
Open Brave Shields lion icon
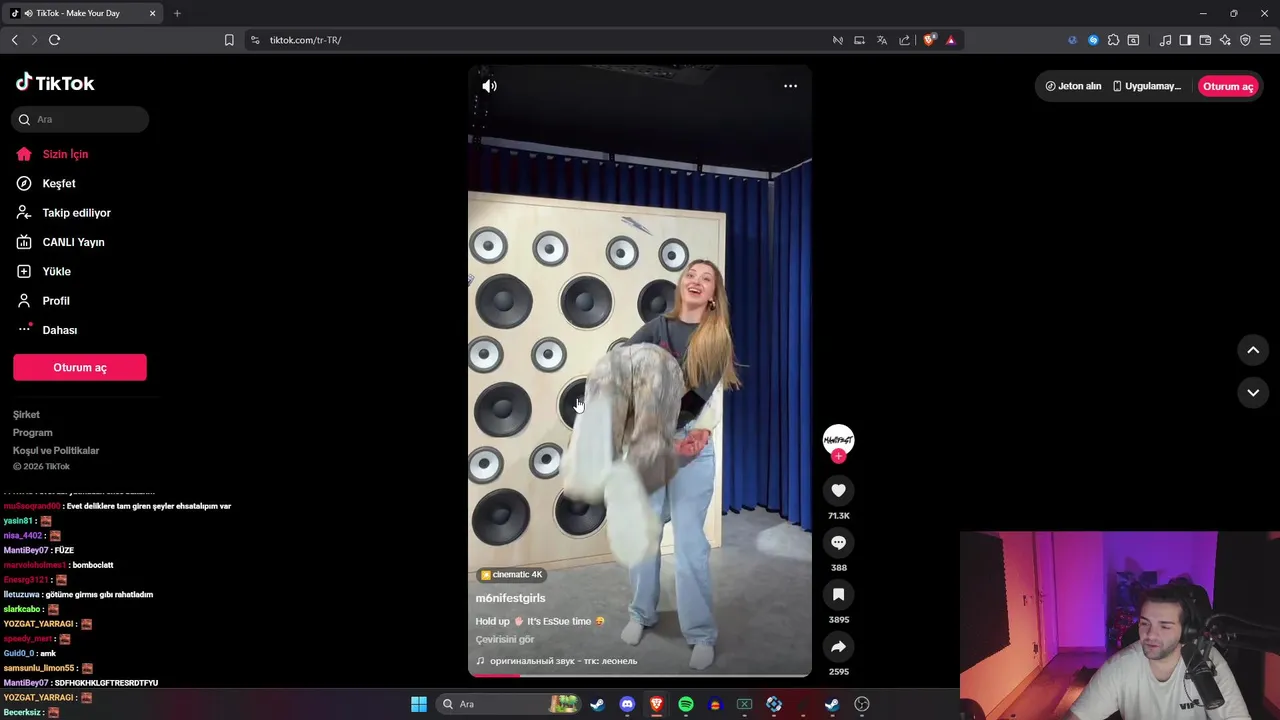[x=929, y=40]
